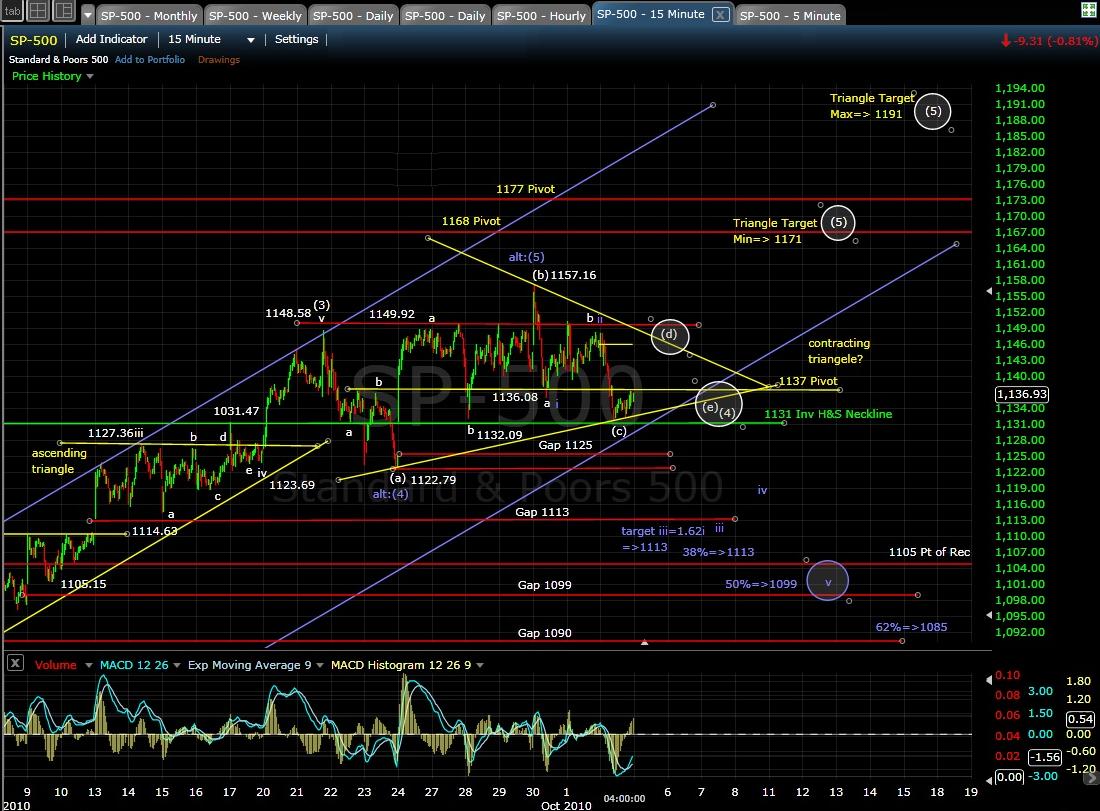Click the '1105 Pt of Rec' annotation

(x=930, y=552)
